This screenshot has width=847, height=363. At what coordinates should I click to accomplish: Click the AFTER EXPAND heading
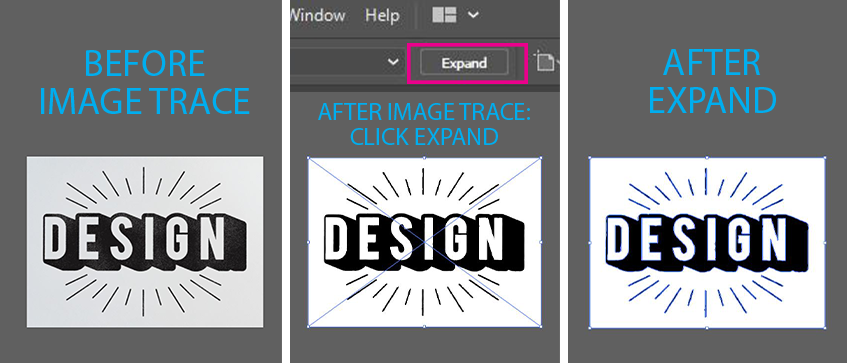(712, 81)
